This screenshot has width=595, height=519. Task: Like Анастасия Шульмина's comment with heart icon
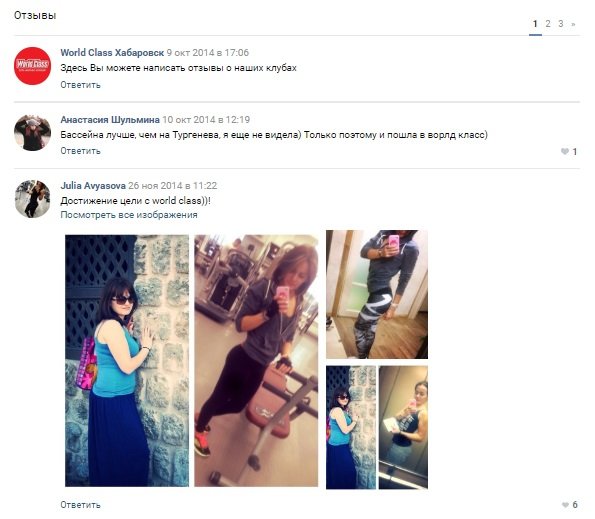(x=565, y=152)
